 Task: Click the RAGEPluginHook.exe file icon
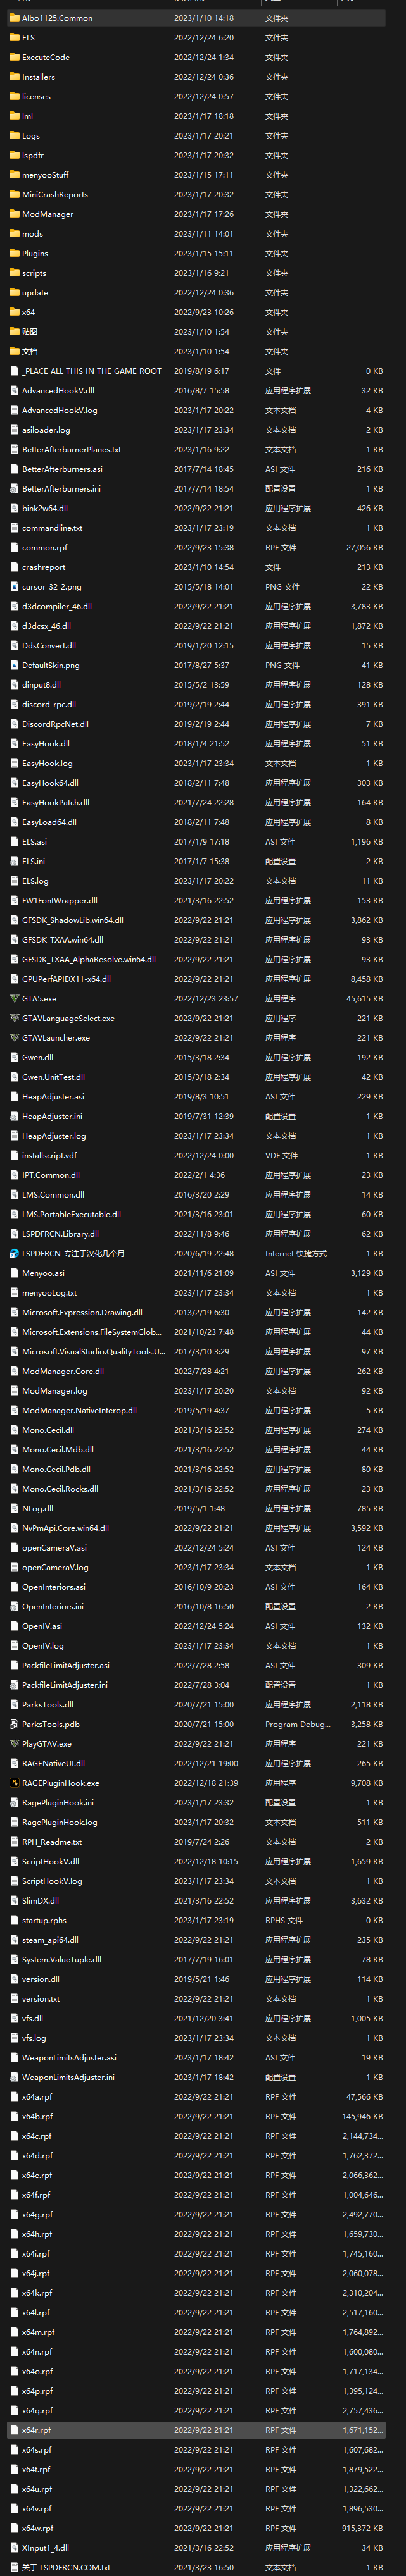[x=14, y=1783]
